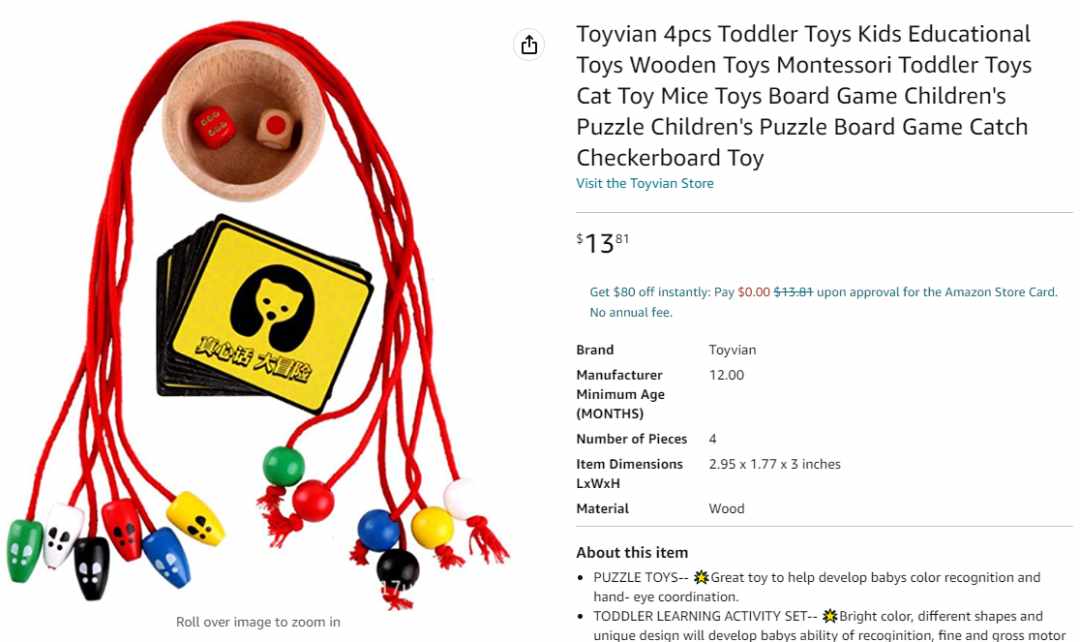Click the PUZZLE TOYS bullet point text
1080x642 pixels.
coord(816,587)
